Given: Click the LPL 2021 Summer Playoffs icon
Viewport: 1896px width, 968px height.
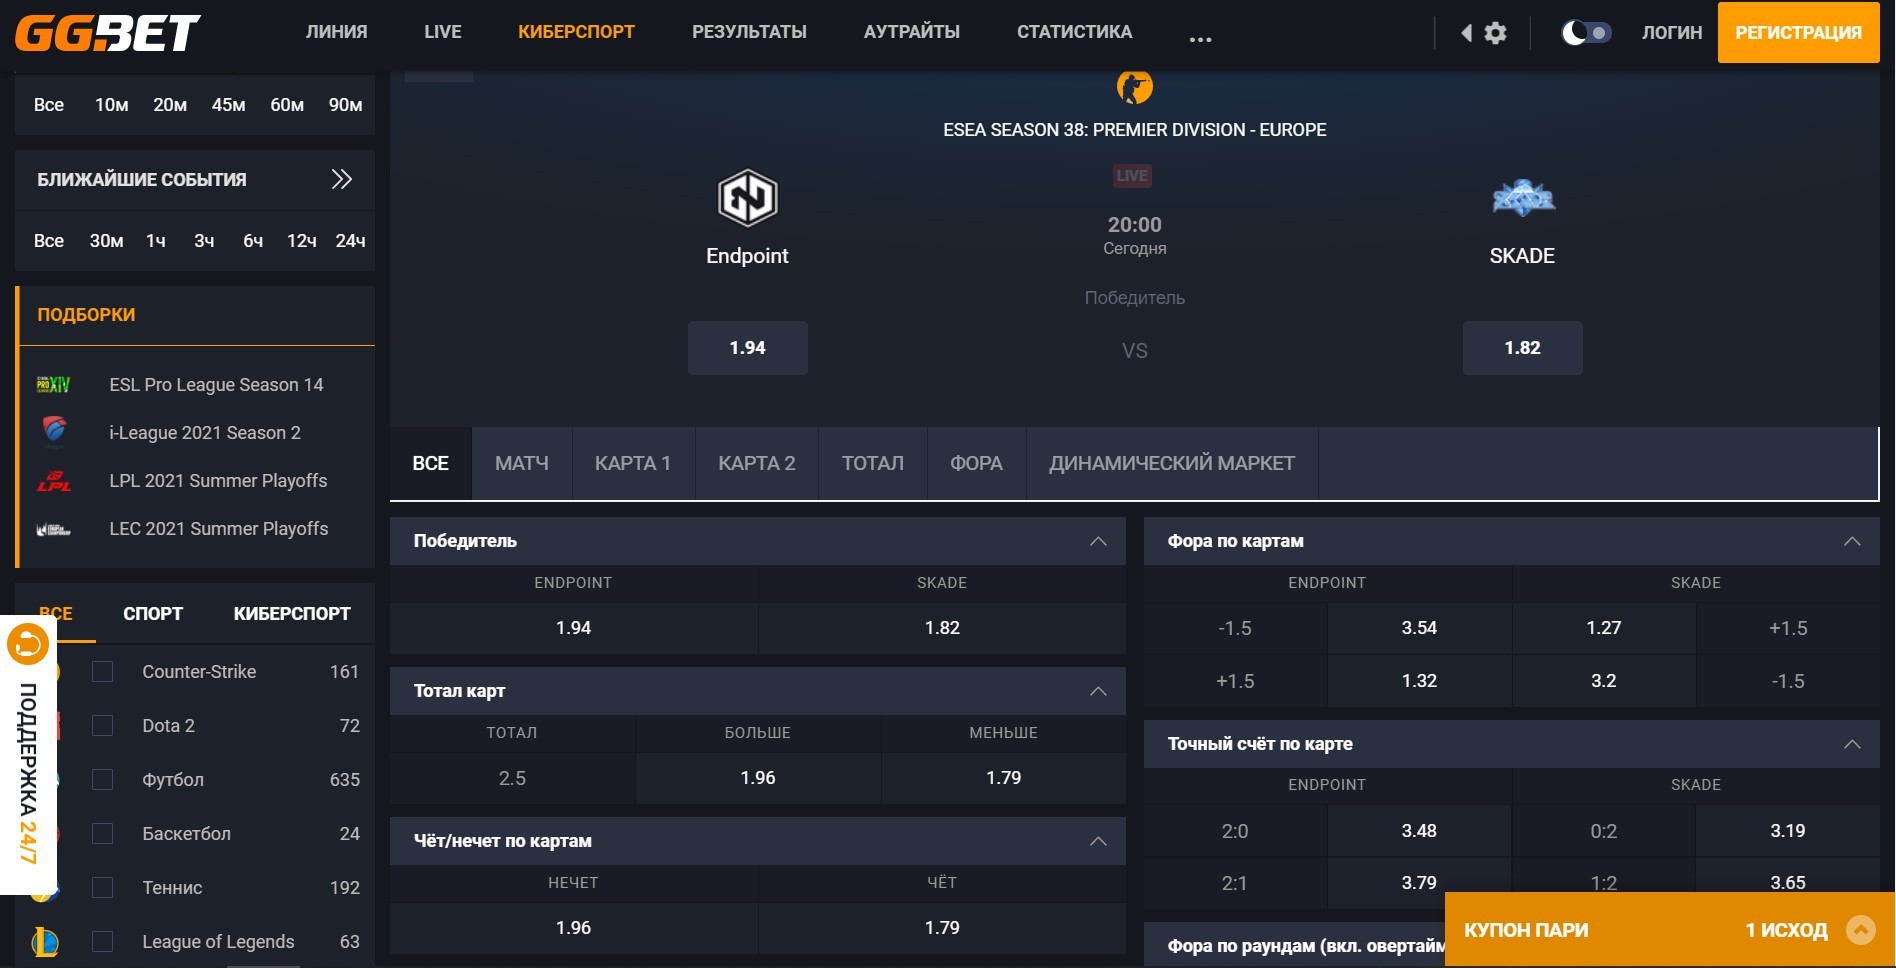Looking at the screenshot, I should [54, 481].
